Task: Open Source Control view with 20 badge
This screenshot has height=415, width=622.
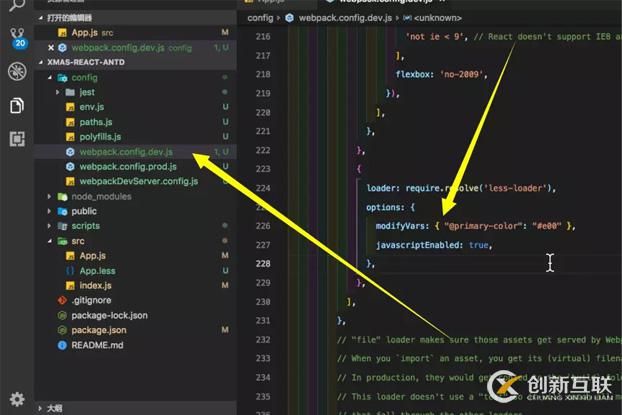Action: point(17,38)
